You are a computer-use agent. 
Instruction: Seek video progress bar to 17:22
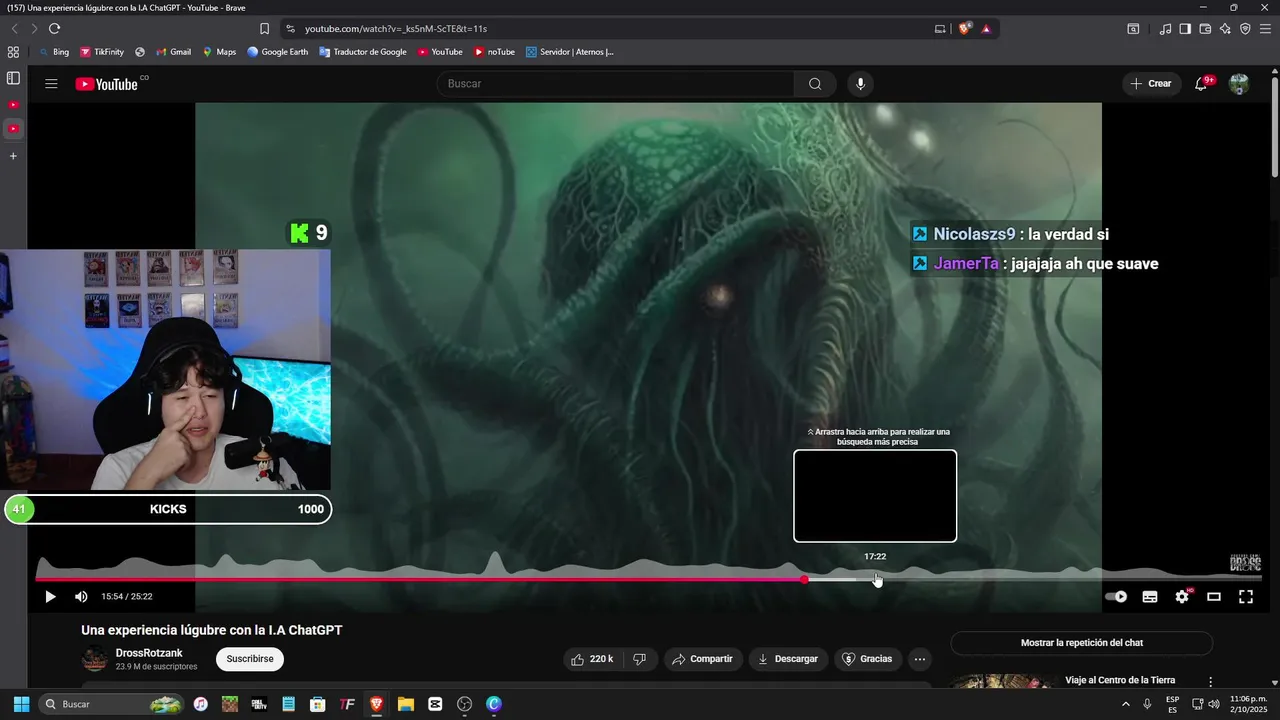(875, 579)
